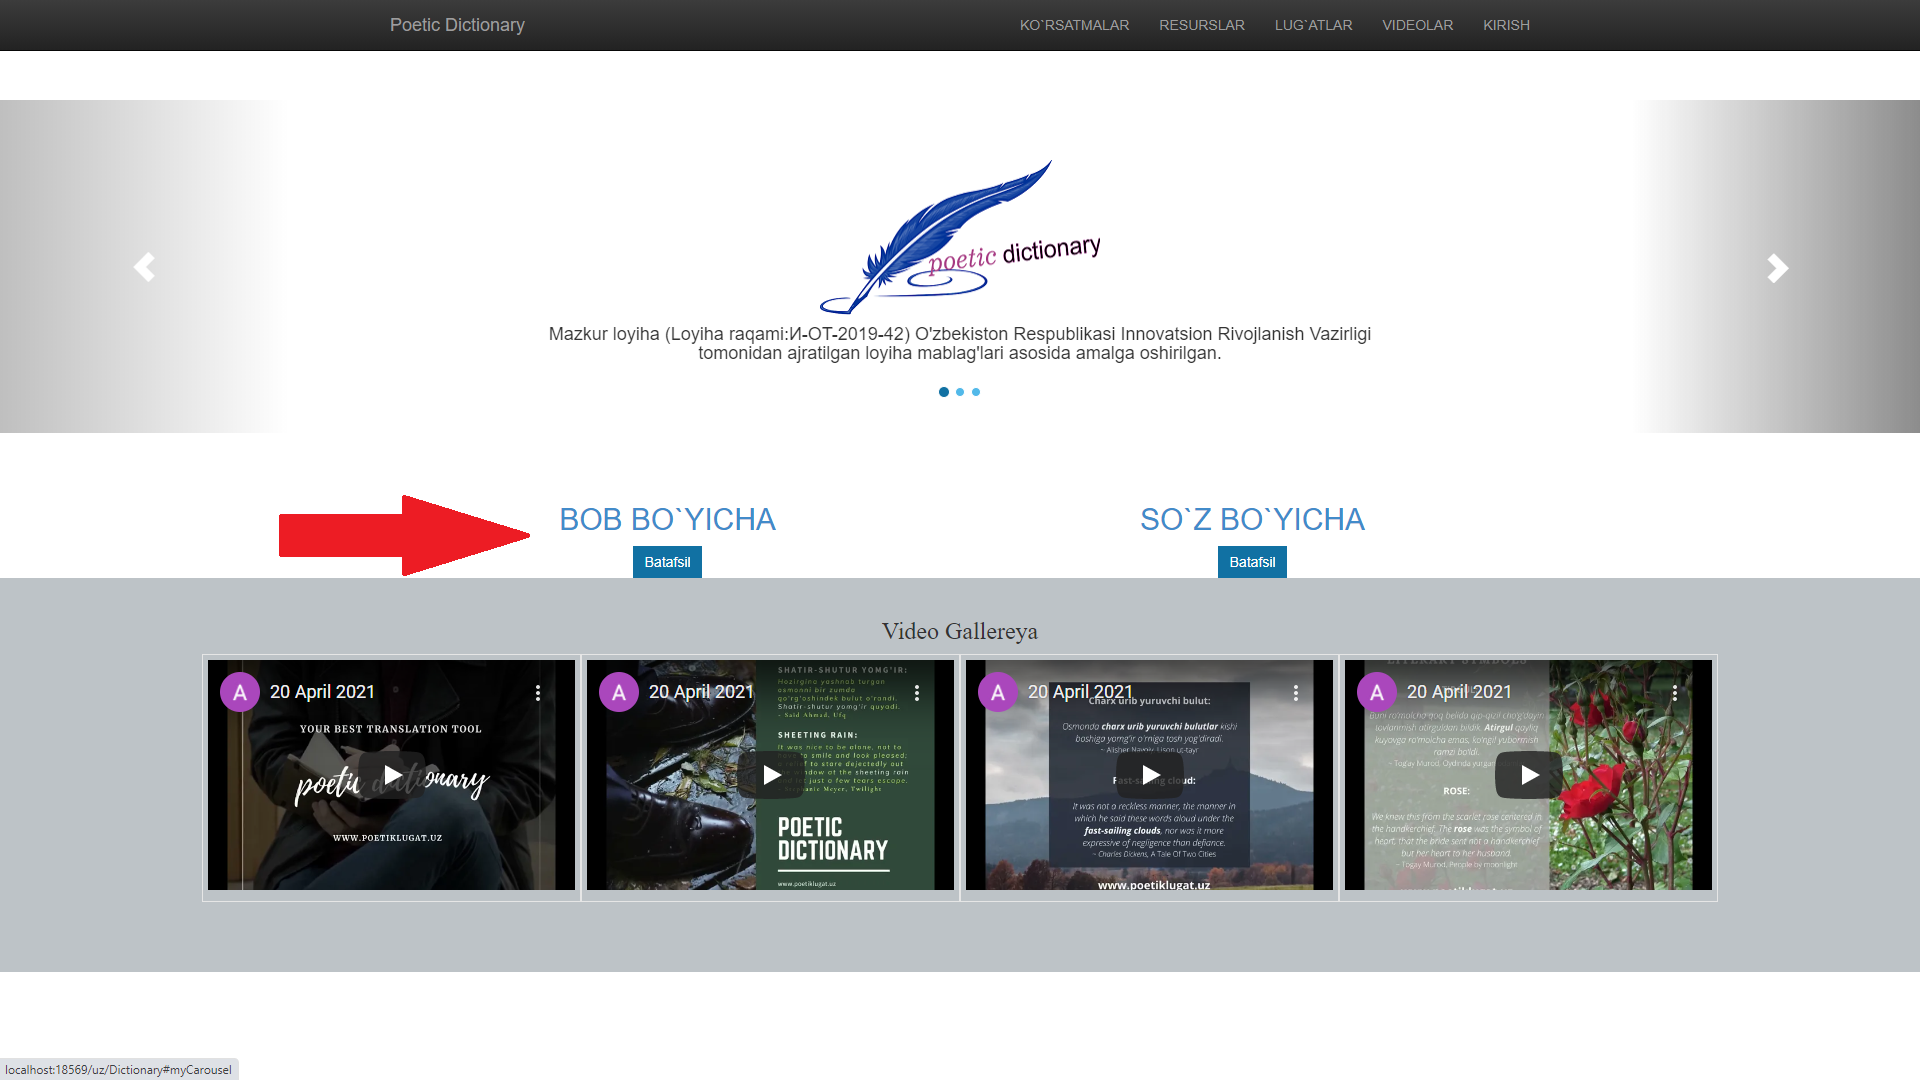Click the first video's channel avatar

click(x=240, y=692)
